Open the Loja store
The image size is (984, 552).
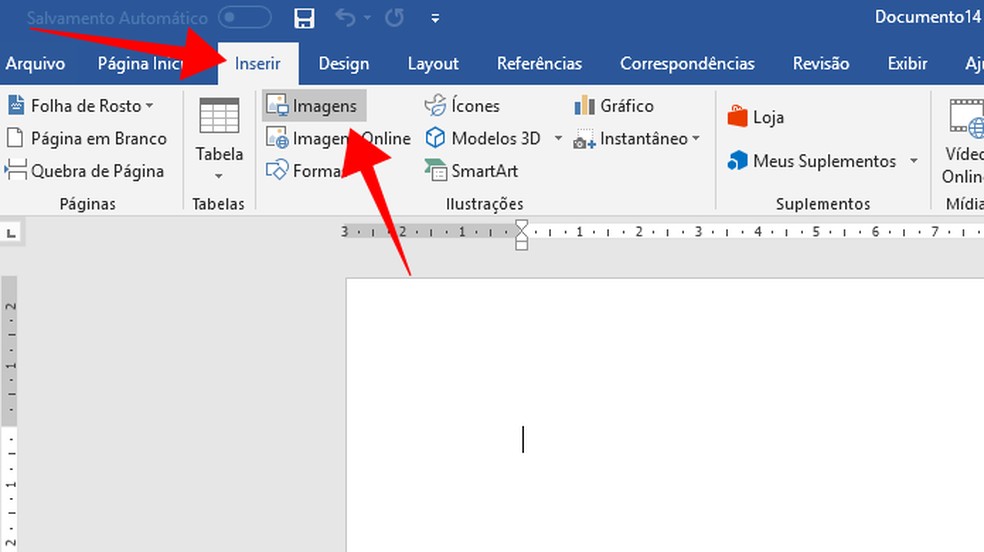[x=756, y=117]
